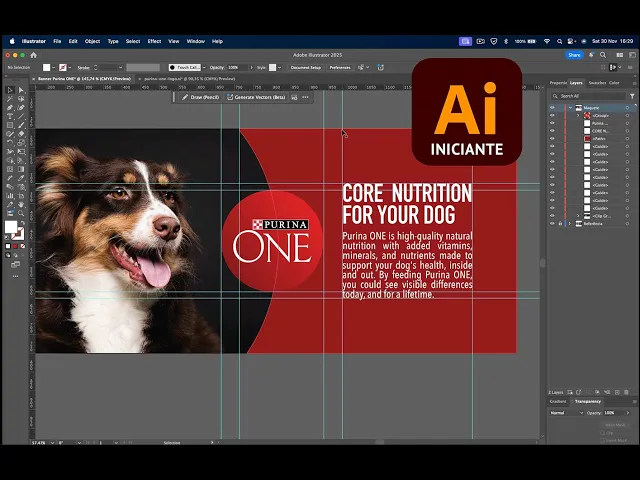
Task: Open the Wi-Fi status menu
Action: pos(547,41)
